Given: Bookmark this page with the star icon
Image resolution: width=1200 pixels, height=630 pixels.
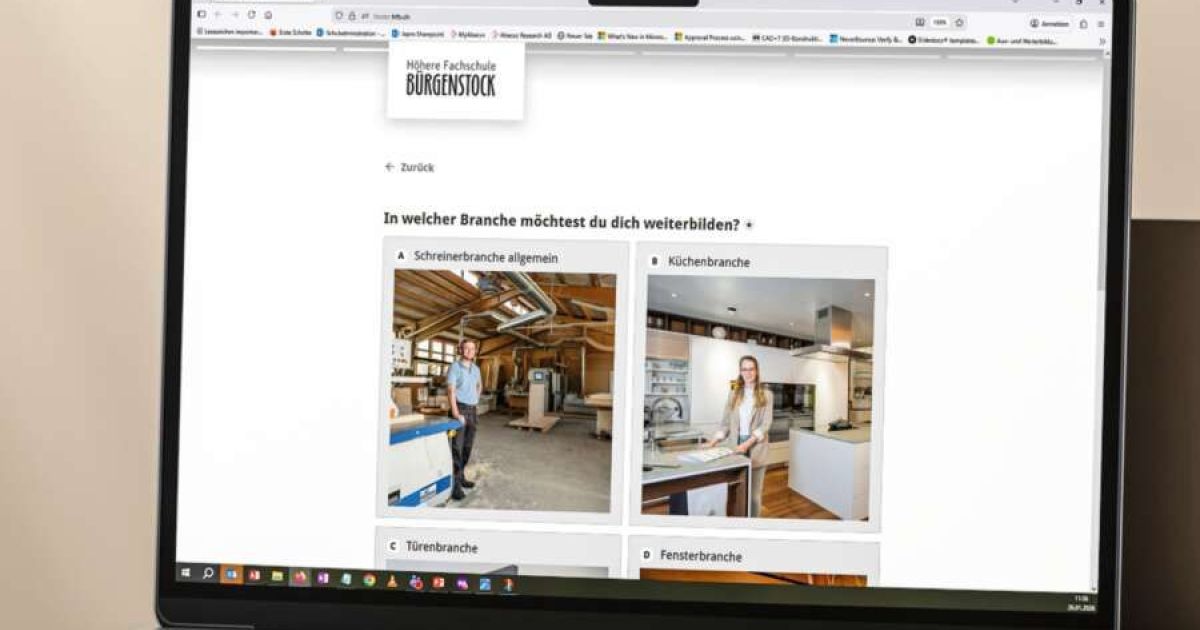Looking at the screenshot, I should 960,22.
